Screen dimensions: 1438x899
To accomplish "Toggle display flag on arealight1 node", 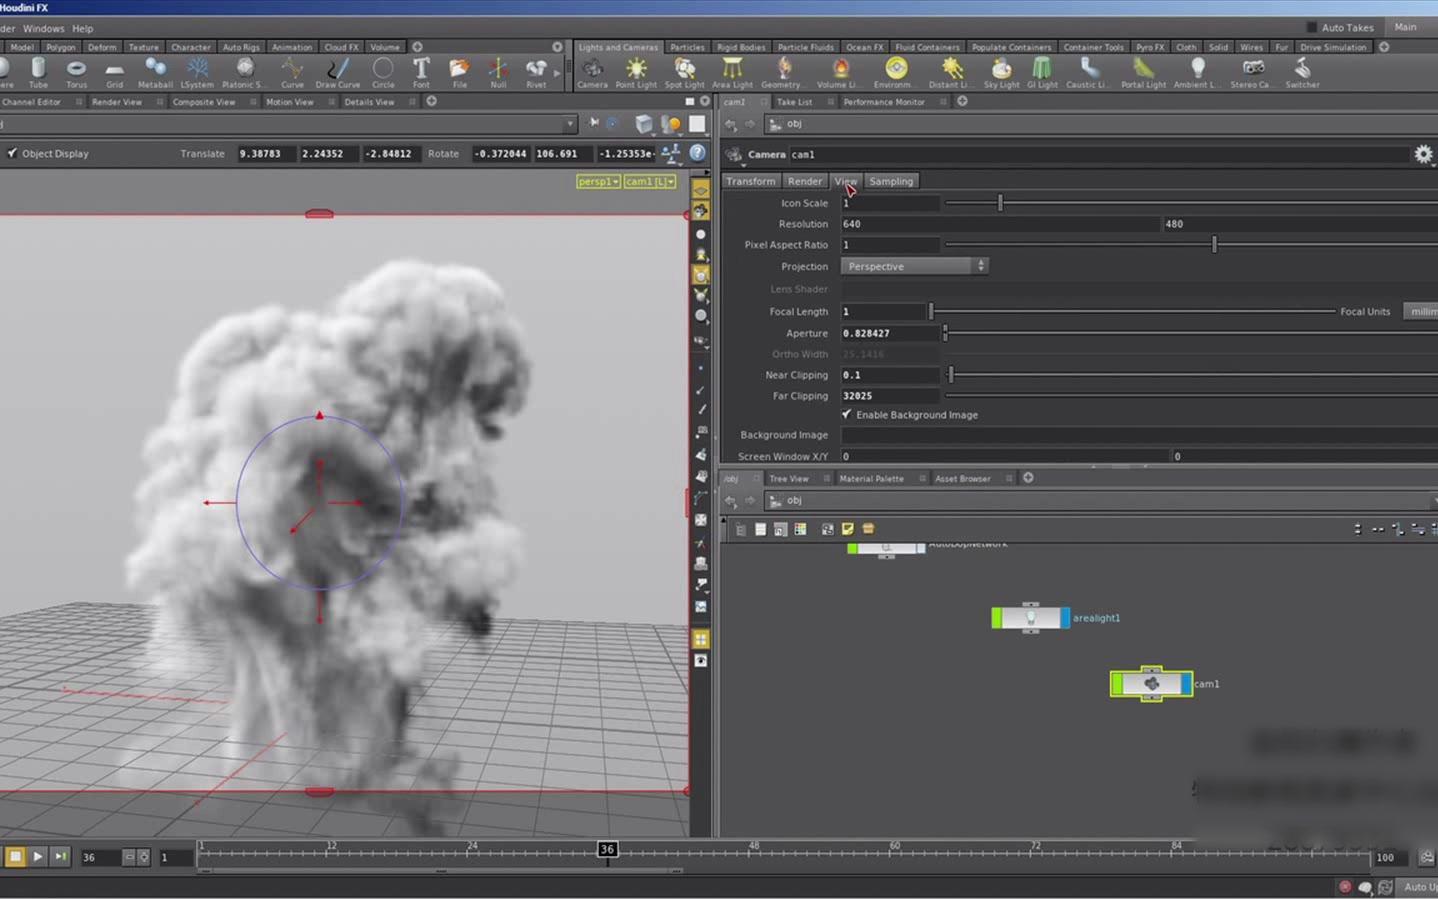I will click(x=1065, y=618).
